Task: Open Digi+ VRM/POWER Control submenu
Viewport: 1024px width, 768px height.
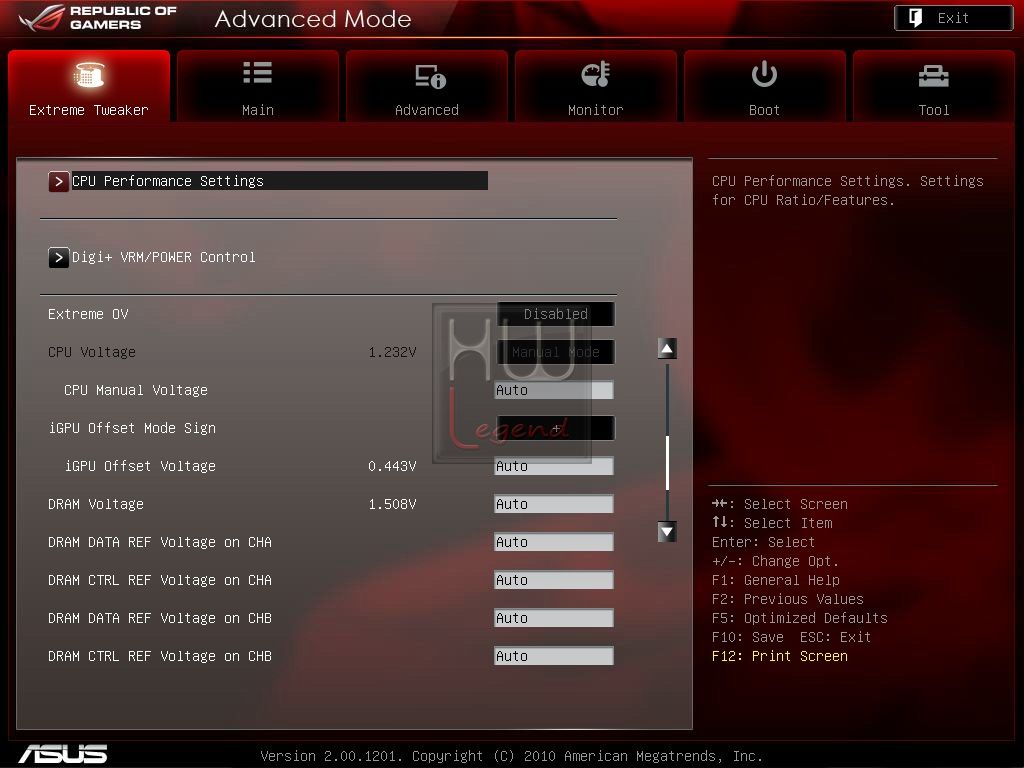Action: tap(163, 257)
